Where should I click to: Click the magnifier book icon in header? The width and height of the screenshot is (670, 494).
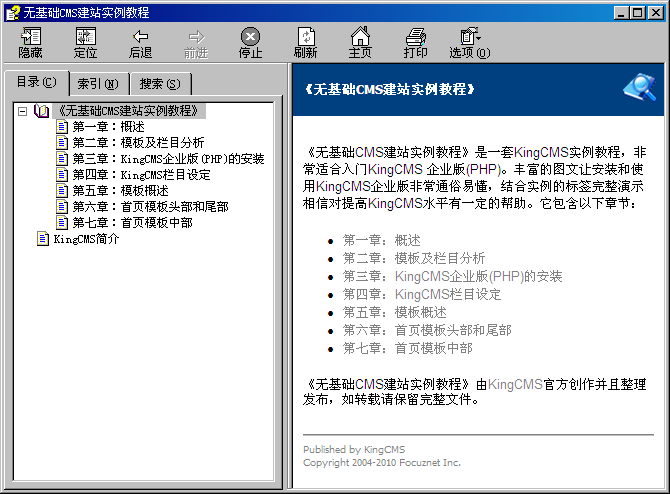pos(640,88)
